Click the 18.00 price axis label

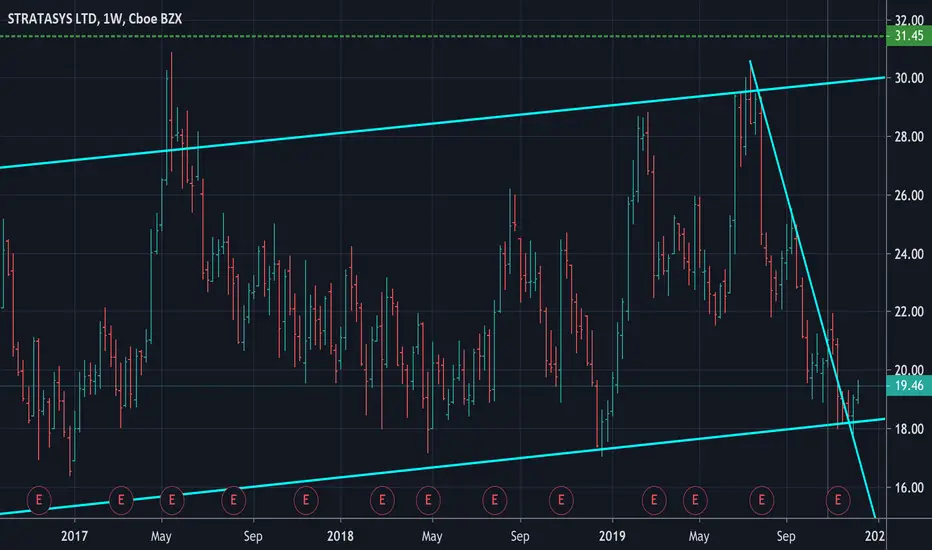(x=909, y=429)
